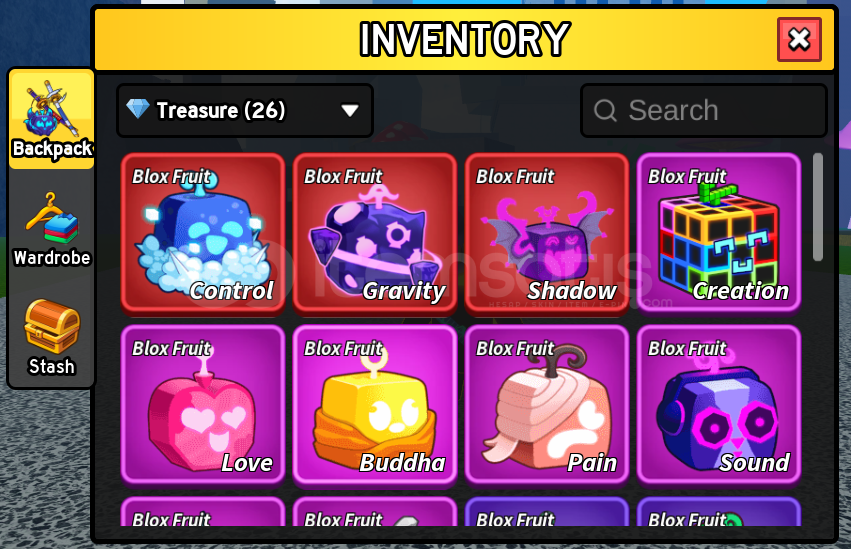Viewport: 851px width, 549px height.
Task: Select the Pain Blox Fruit
Action: (x=547, y=405)
